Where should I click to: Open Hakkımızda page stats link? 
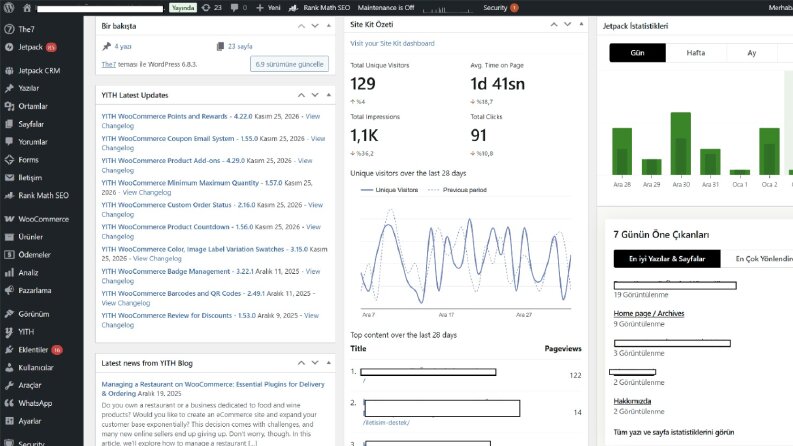tap(632, 401)
